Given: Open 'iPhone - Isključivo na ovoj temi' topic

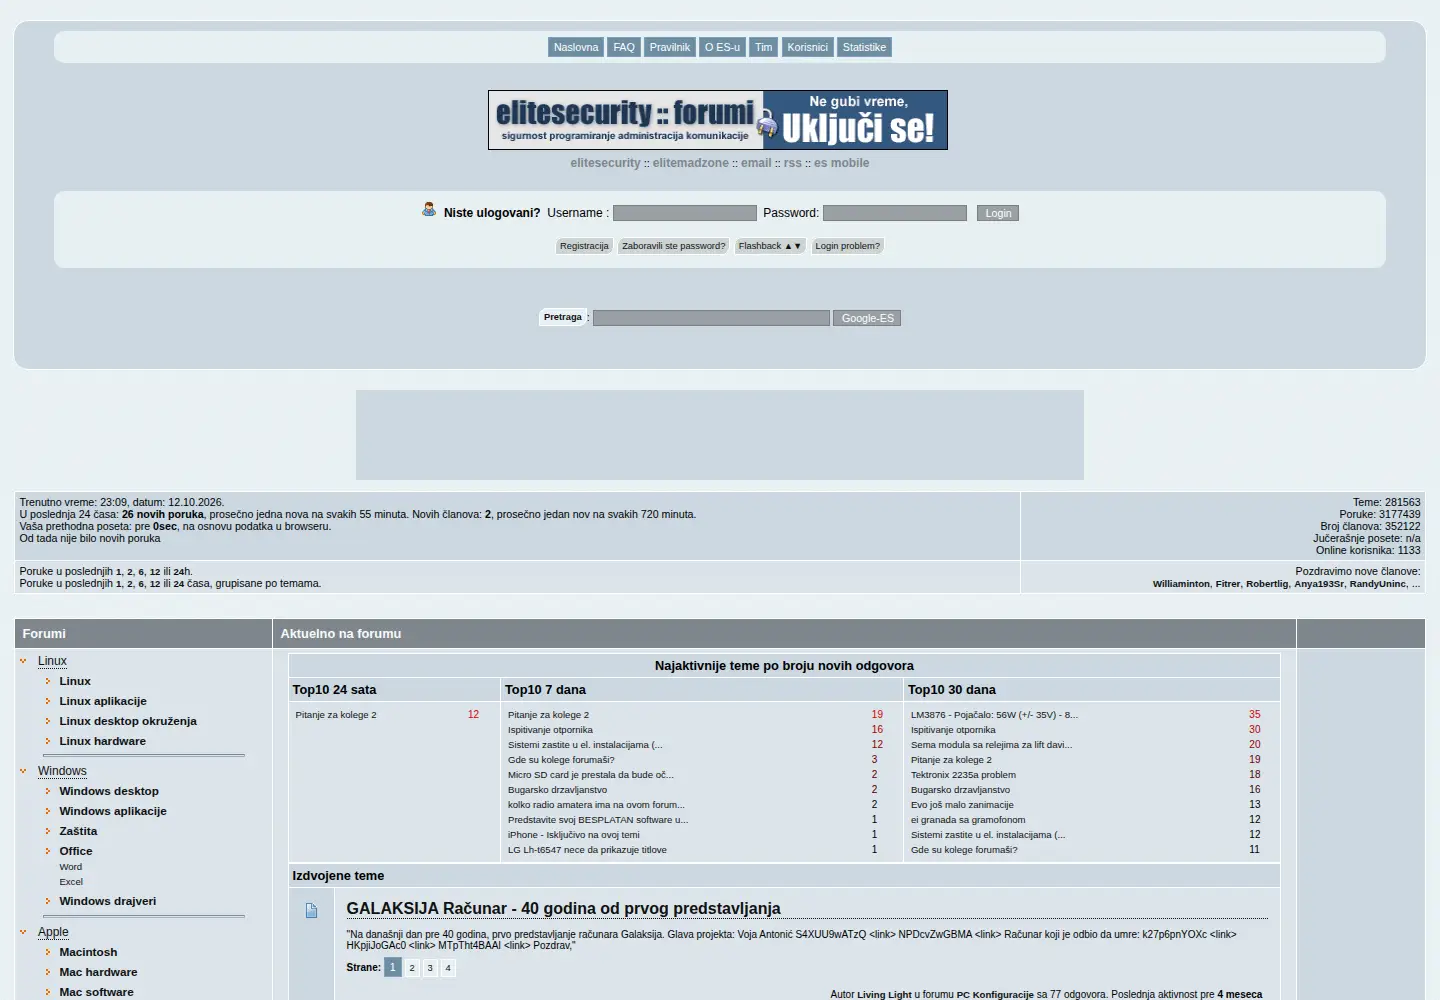Looking at the screenshot, I should pyautogui.click(x=574, y=835).
